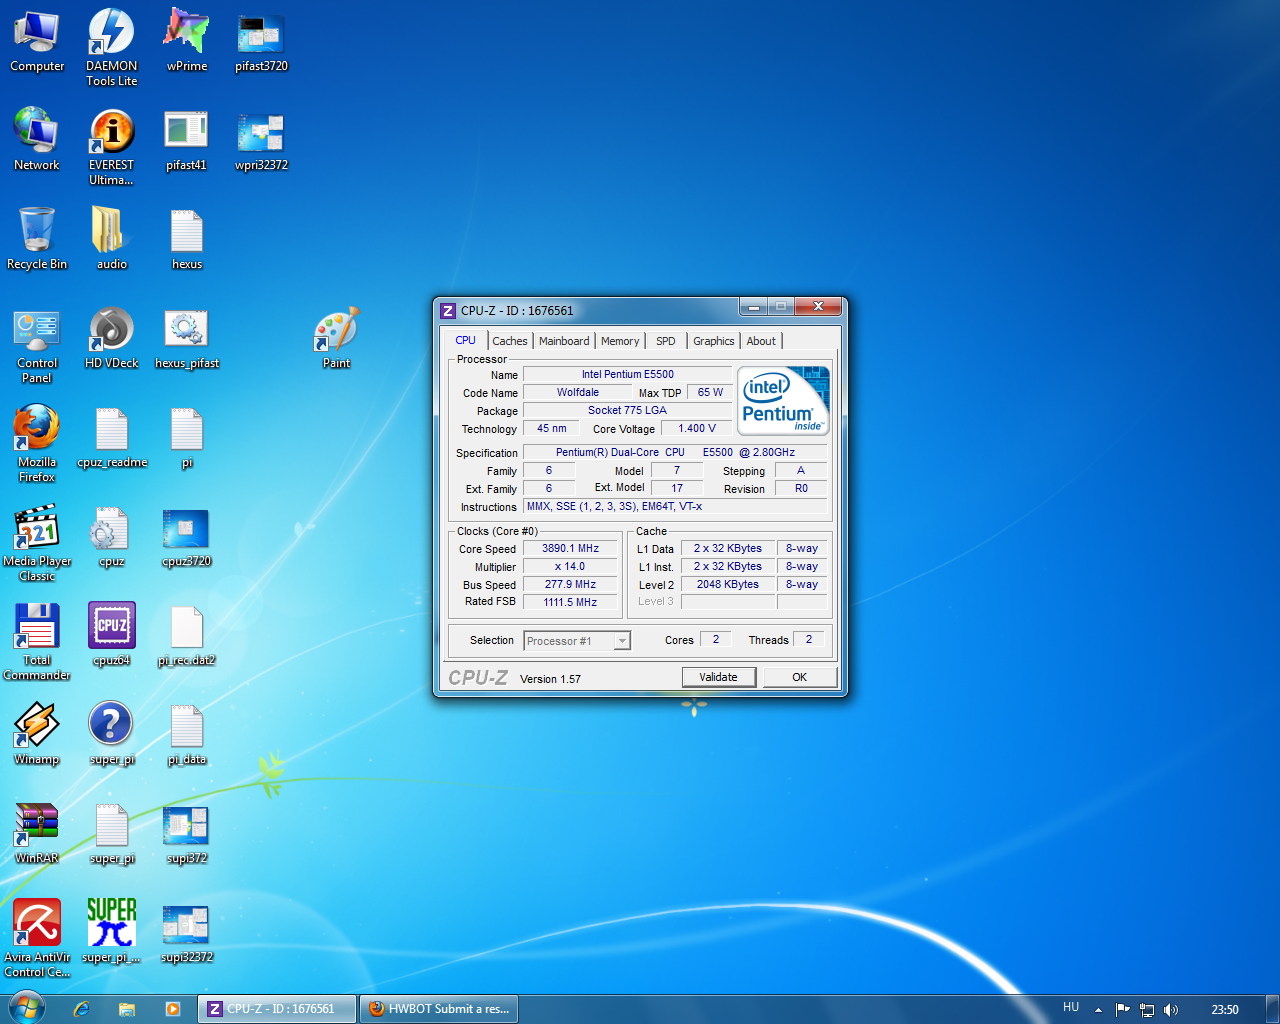
Task: Click the Core Speed 3890.1 MHz value
Action: [x=570, y=548]
